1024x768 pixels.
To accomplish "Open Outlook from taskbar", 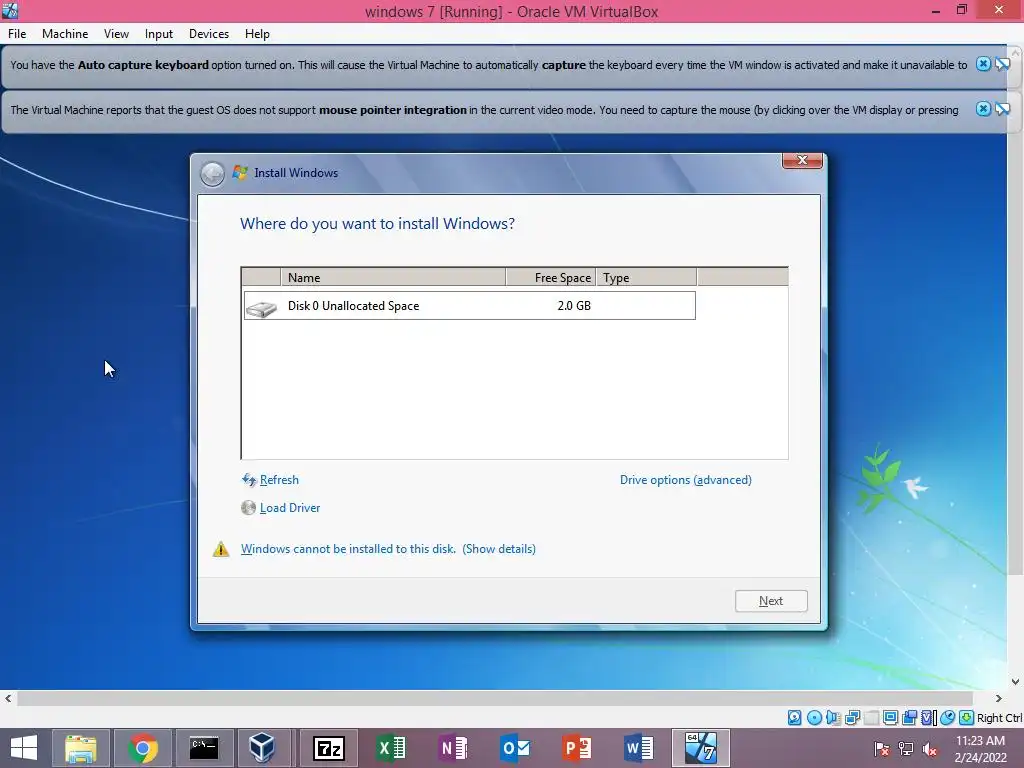I will [515, 748].
